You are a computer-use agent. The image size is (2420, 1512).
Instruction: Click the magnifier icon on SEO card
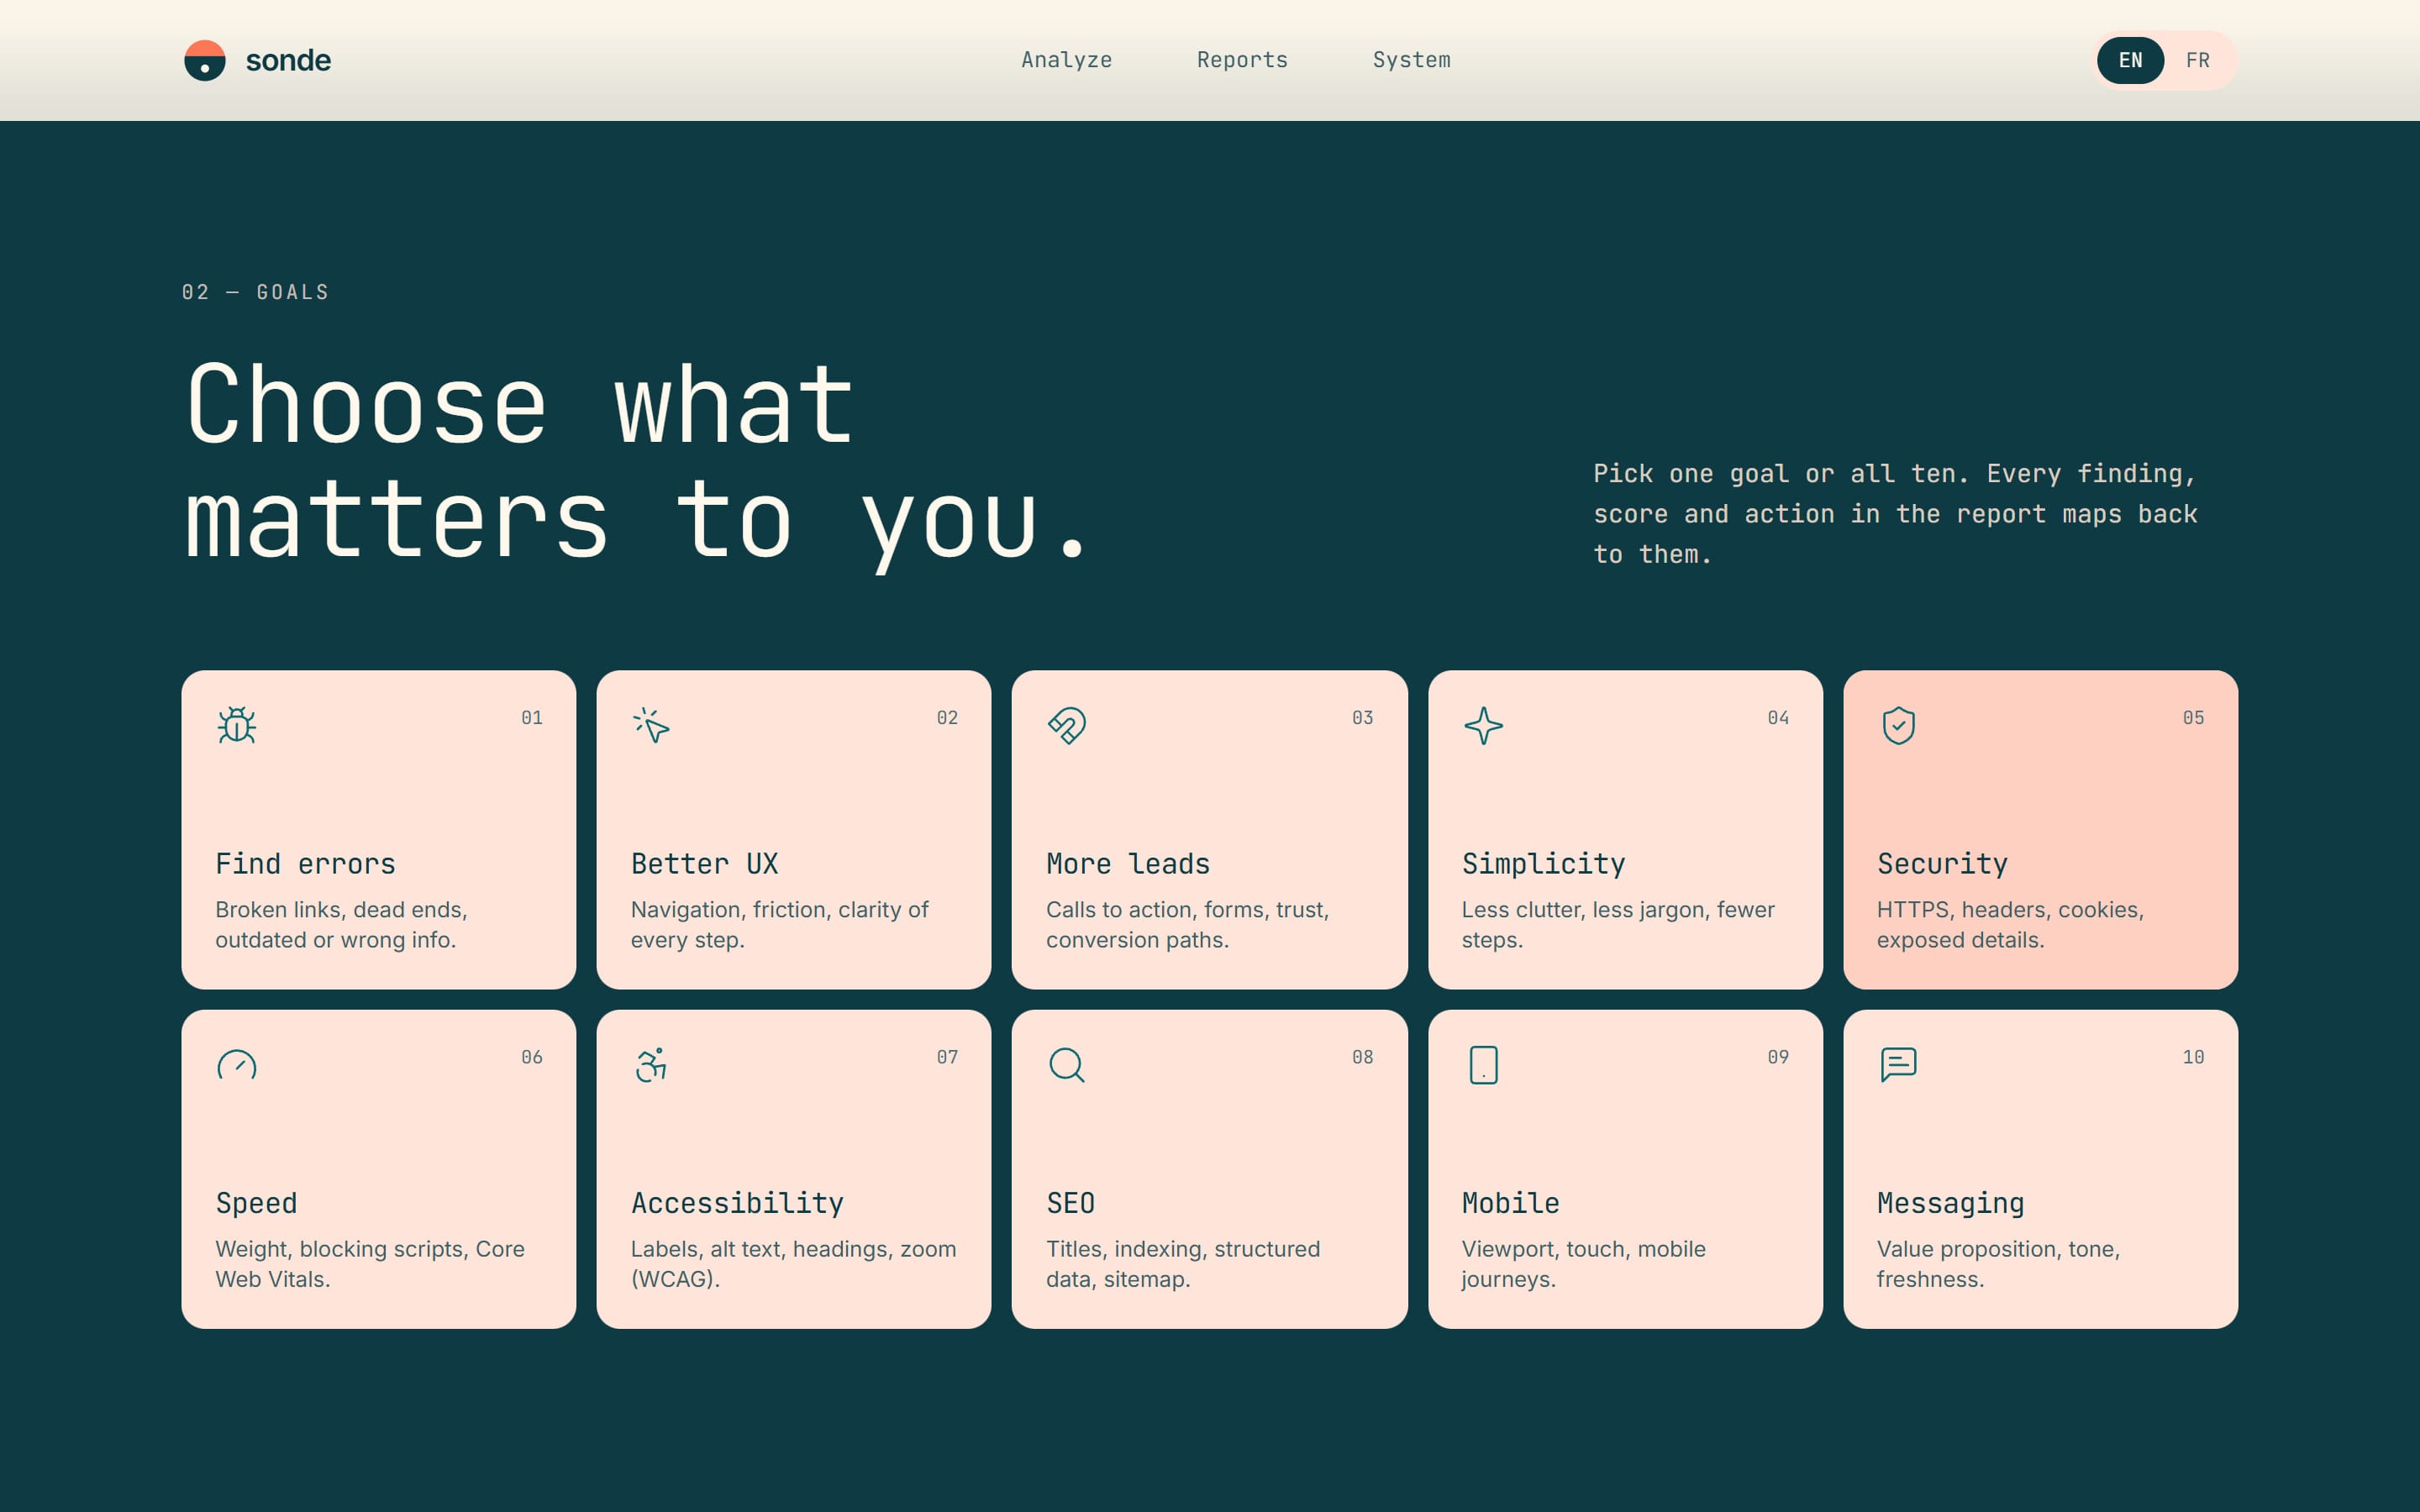[1067, 1065]
